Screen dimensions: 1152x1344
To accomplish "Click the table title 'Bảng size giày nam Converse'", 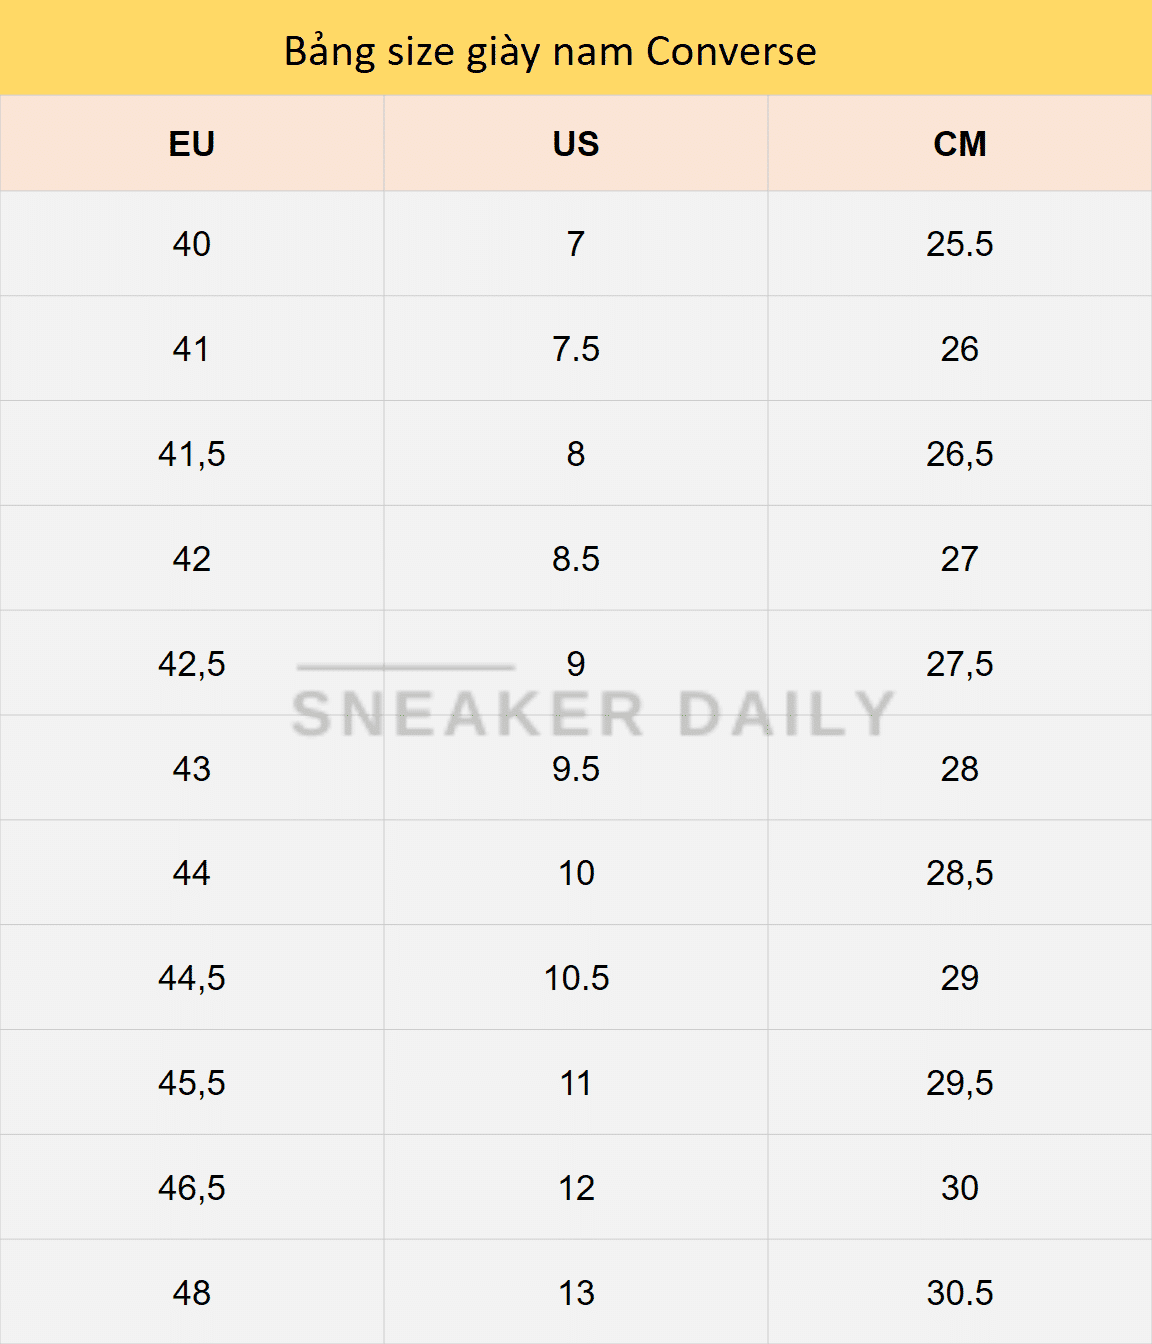I will click(550, 51).
